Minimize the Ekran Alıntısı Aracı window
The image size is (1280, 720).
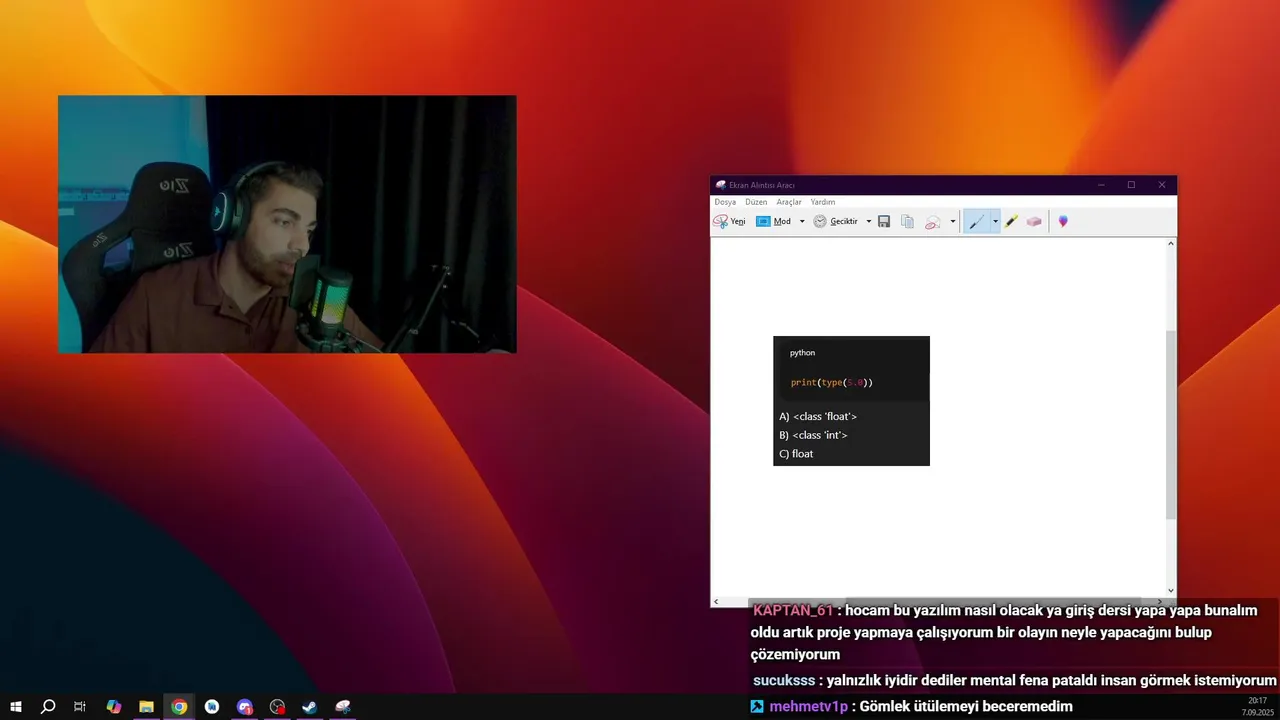[1101, 185]
